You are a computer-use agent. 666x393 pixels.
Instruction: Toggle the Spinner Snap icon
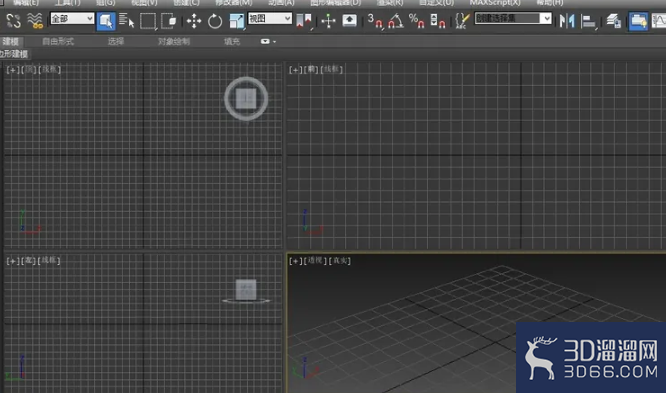point(437,20)
